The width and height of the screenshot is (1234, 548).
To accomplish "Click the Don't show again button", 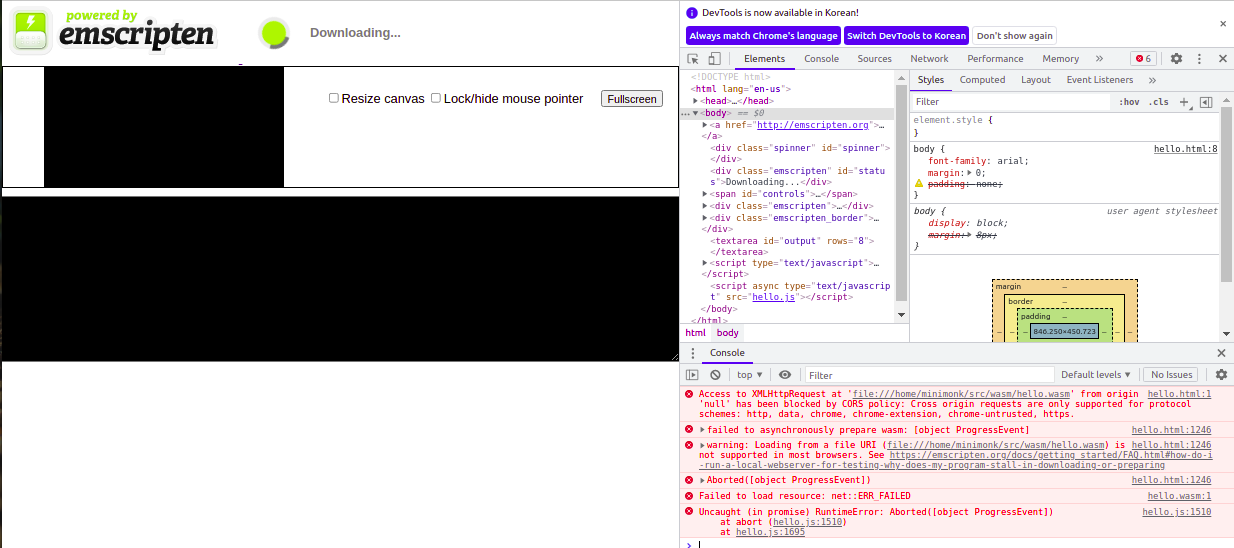I will [x=1015, y=36].
